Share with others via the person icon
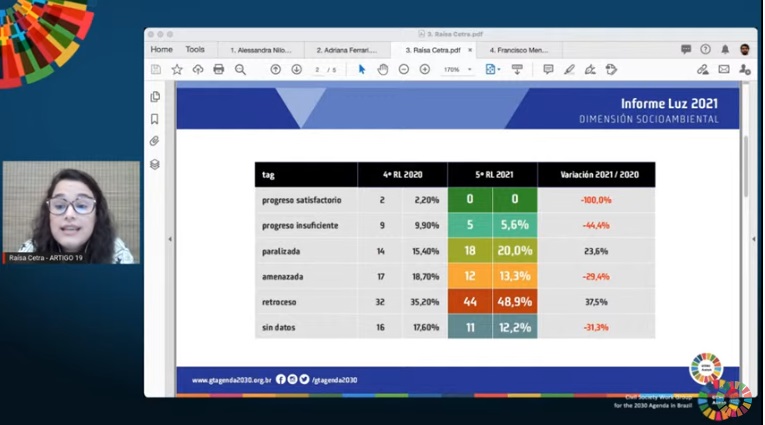 click(745, 69)
